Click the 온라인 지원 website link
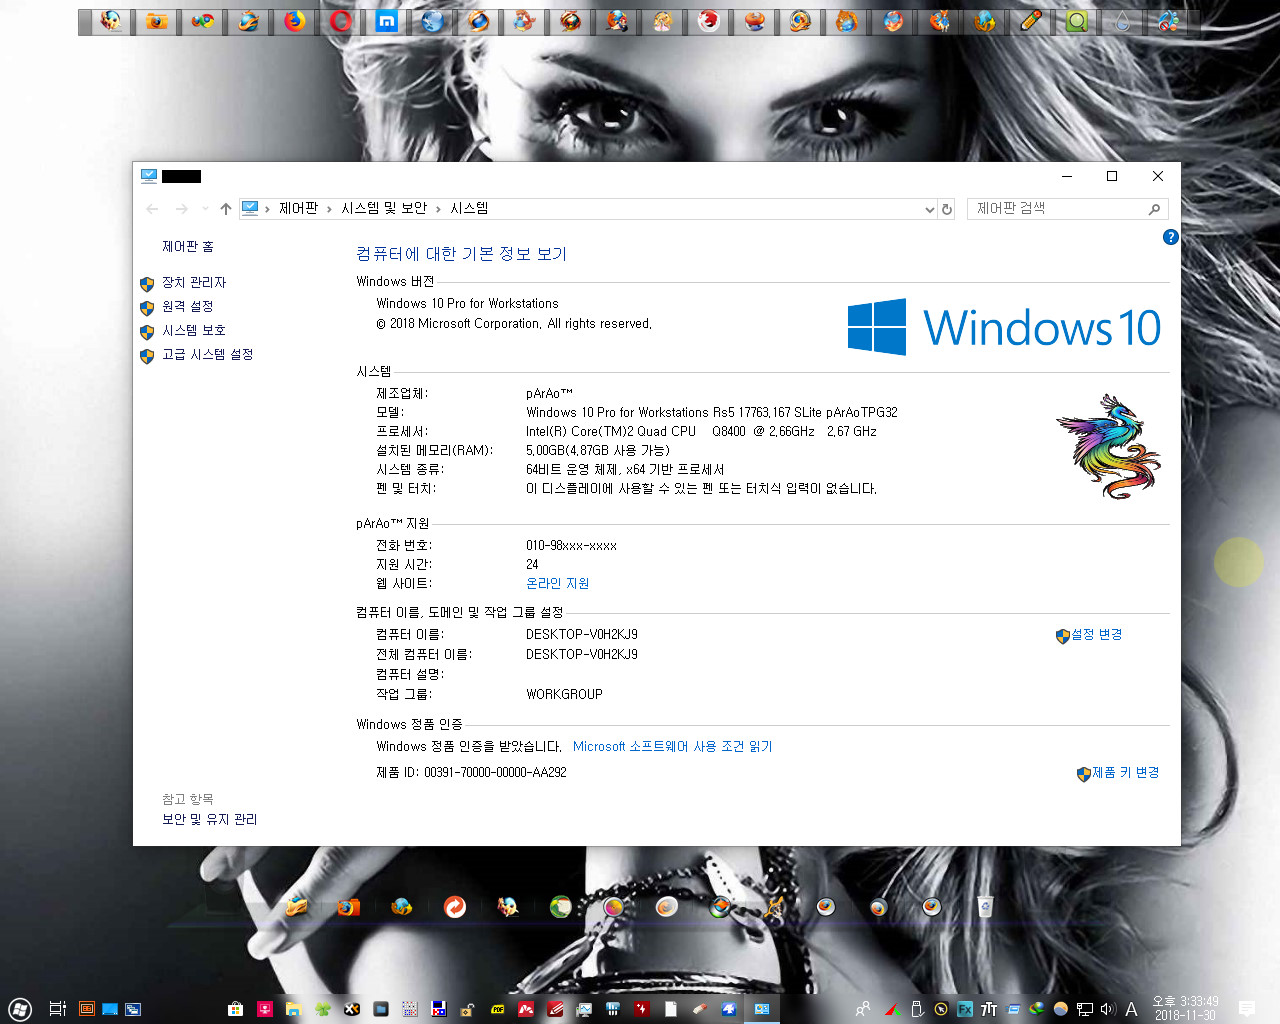The image size is (1280, 1024). [x=558, y=584]
